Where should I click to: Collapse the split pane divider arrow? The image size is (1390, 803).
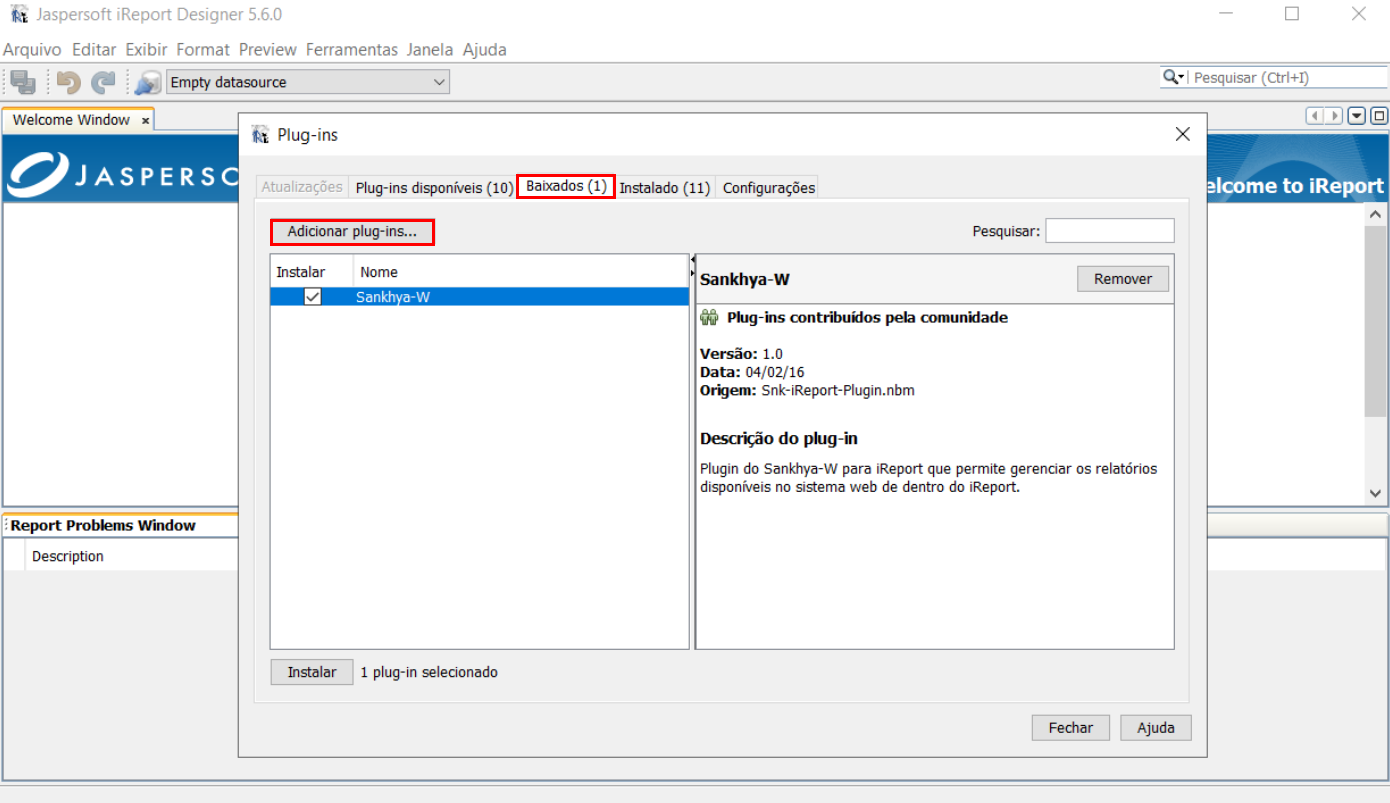(x=692, y=259)
